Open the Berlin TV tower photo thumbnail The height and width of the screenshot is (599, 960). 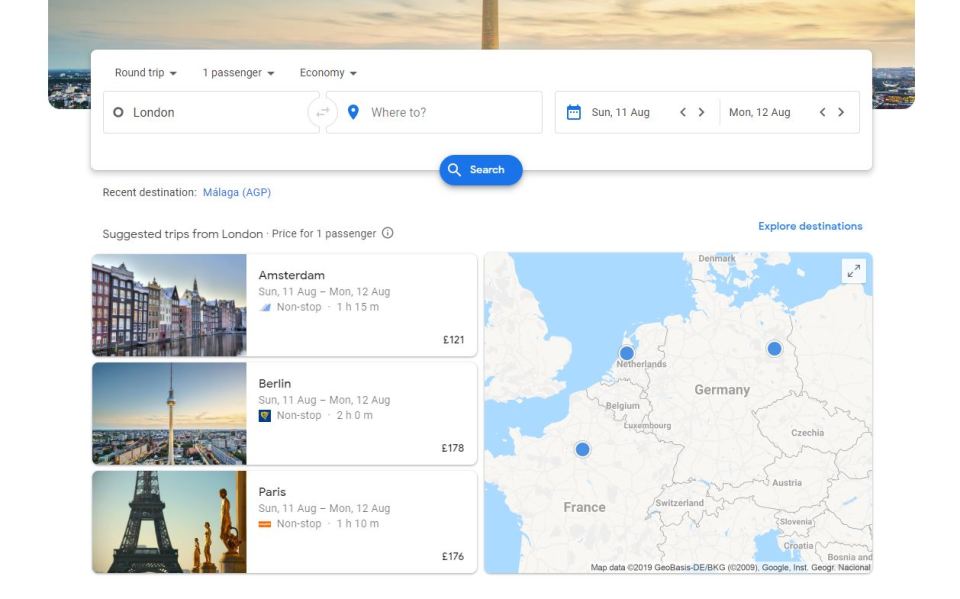coord(170,413)
